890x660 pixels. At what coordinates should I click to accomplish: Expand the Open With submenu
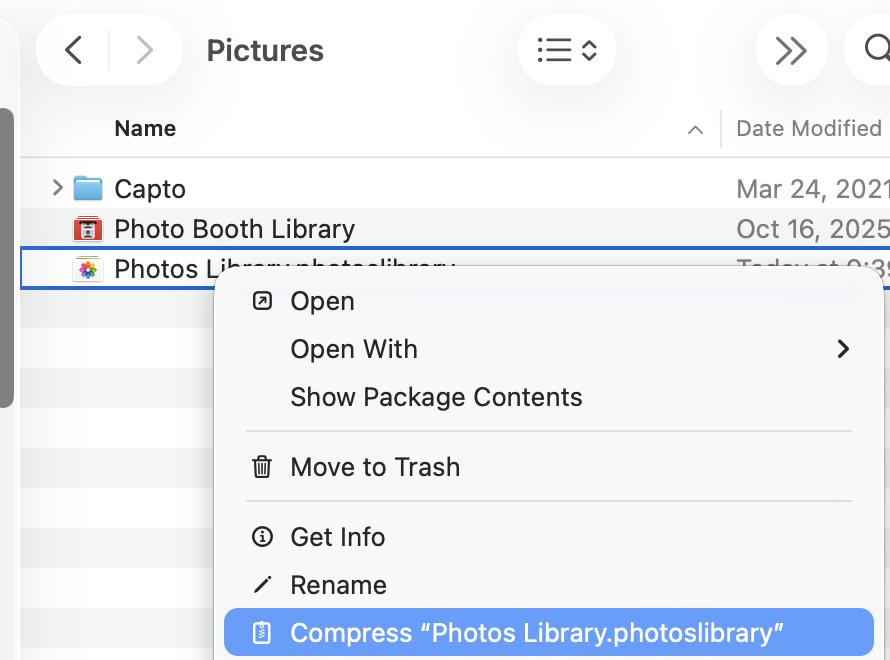(842, 349)
